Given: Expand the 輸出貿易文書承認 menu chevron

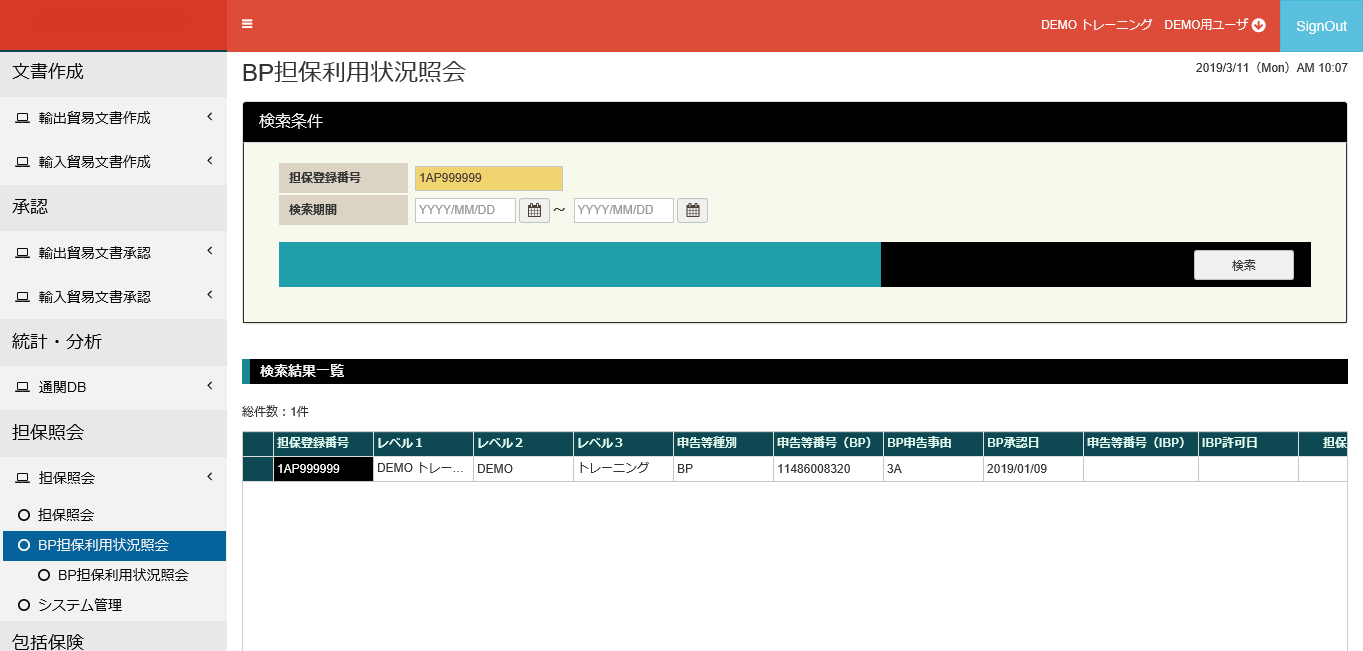Looking at the screenshot, I should click(x=210, y=251).
